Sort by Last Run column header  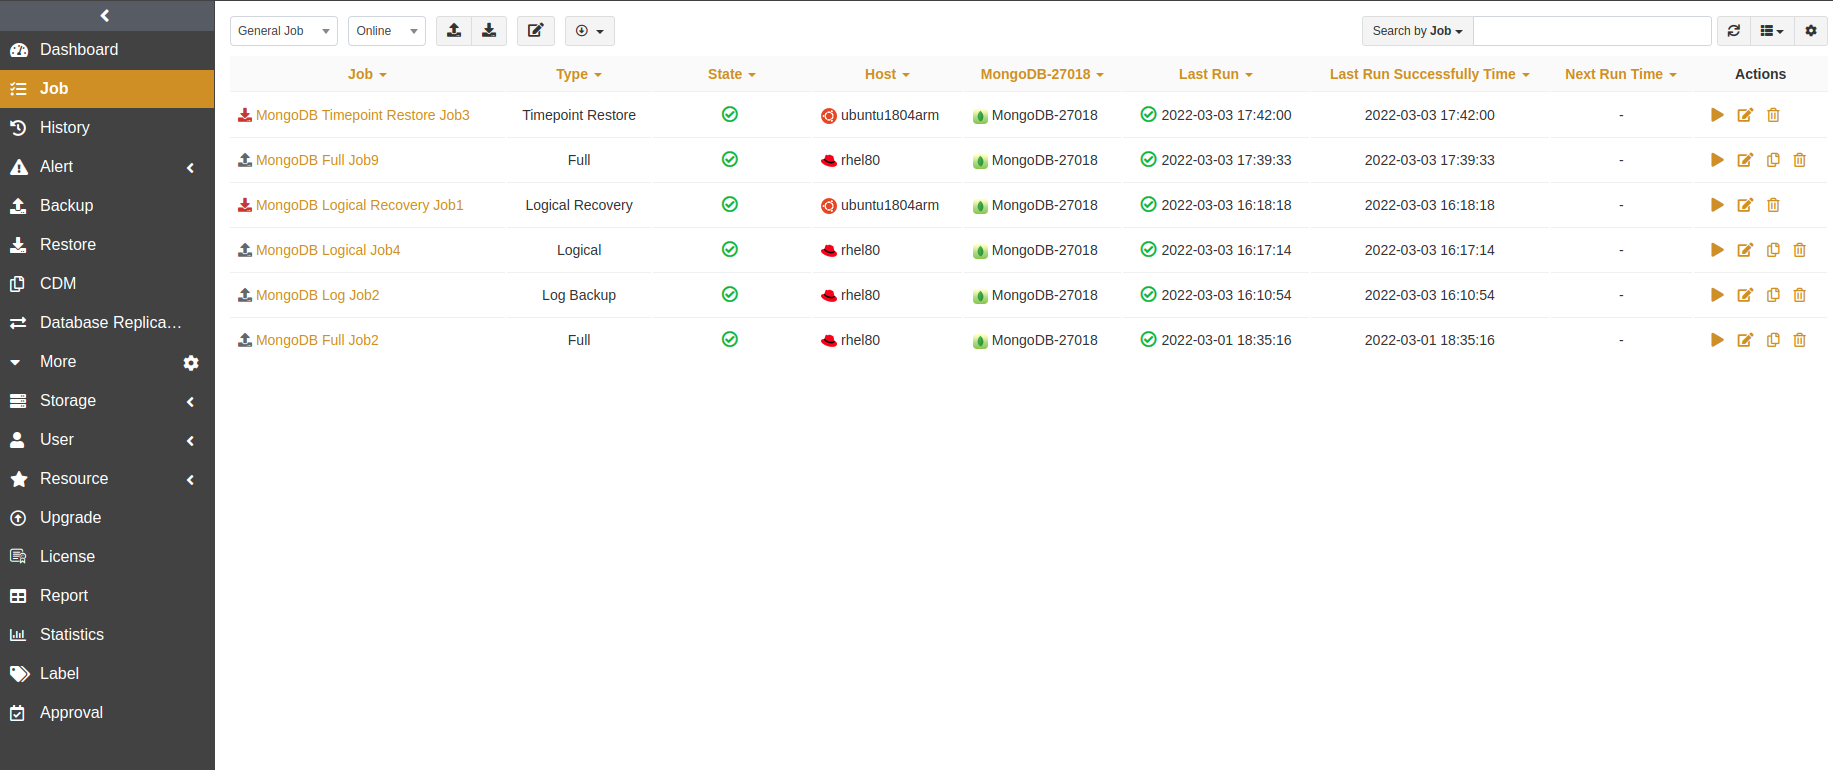click(x=1215, y=74)
